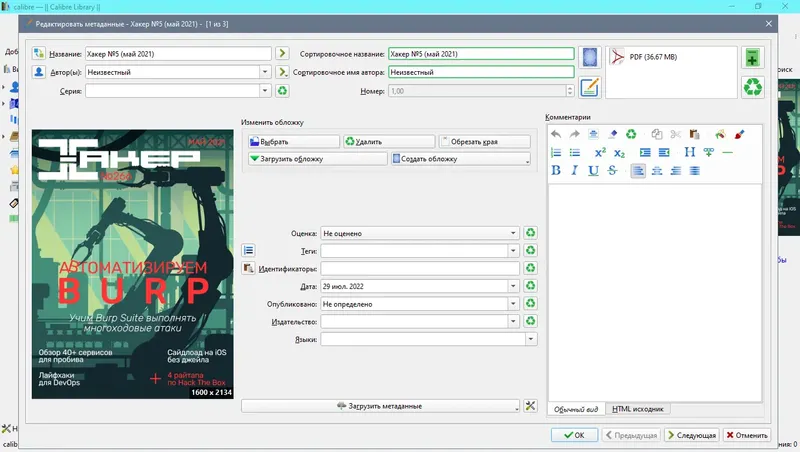Toggle bold formatting
Viewport: 800px width, 452px height.
(x=556, y=170)
